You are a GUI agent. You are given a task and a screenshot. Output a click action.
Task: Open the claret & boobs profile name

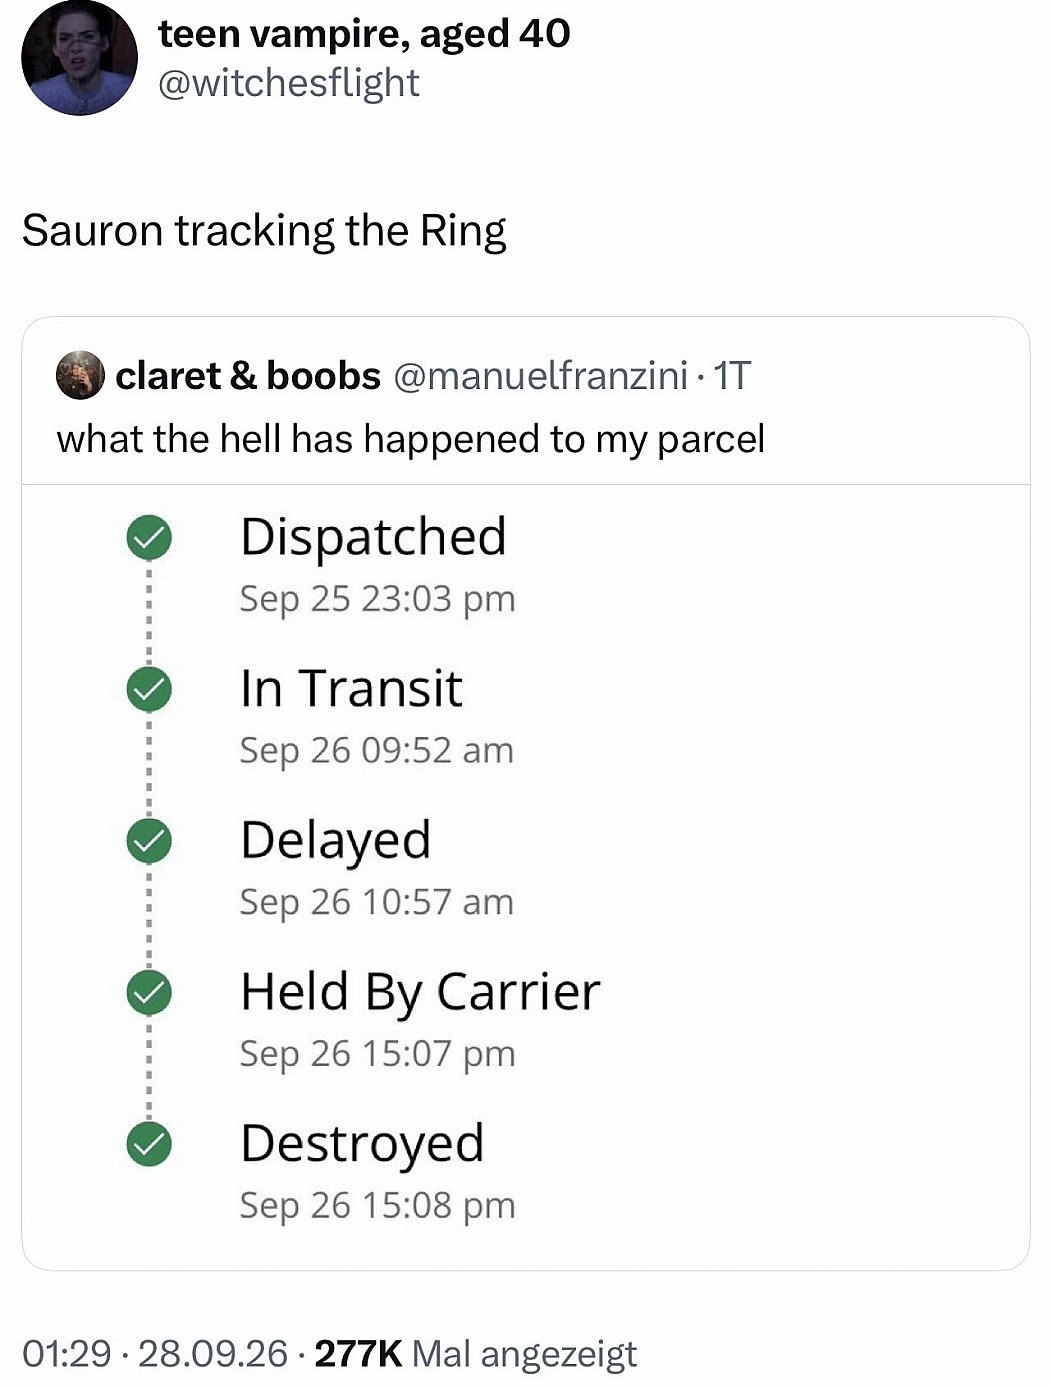click(x=248, y=376)
